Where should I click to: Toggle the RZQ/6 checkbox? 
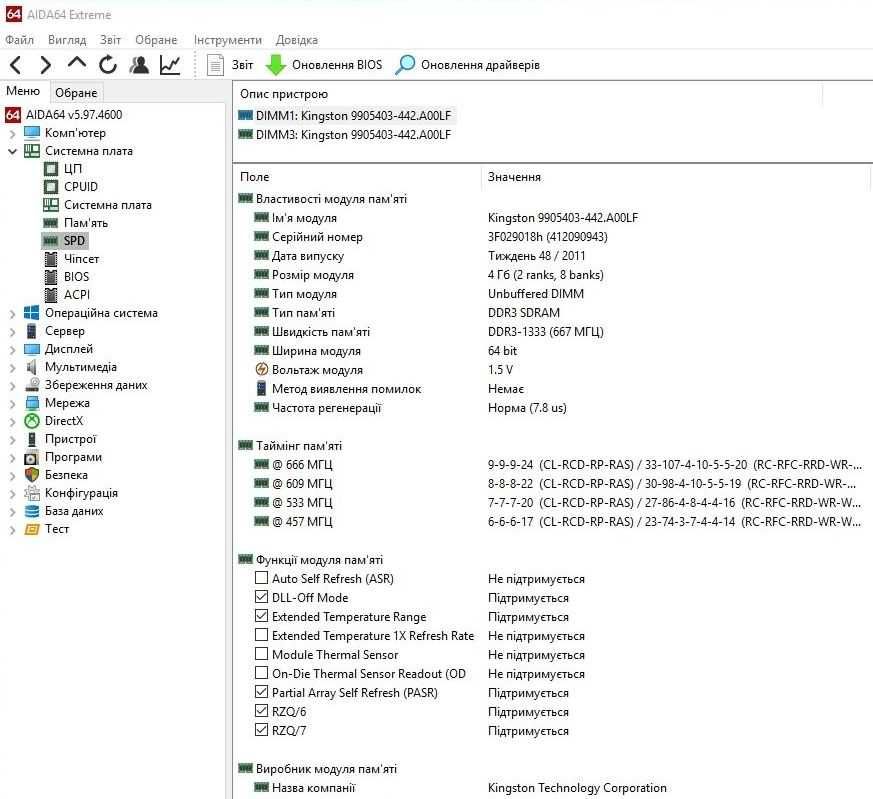click(x=261, y=711)
